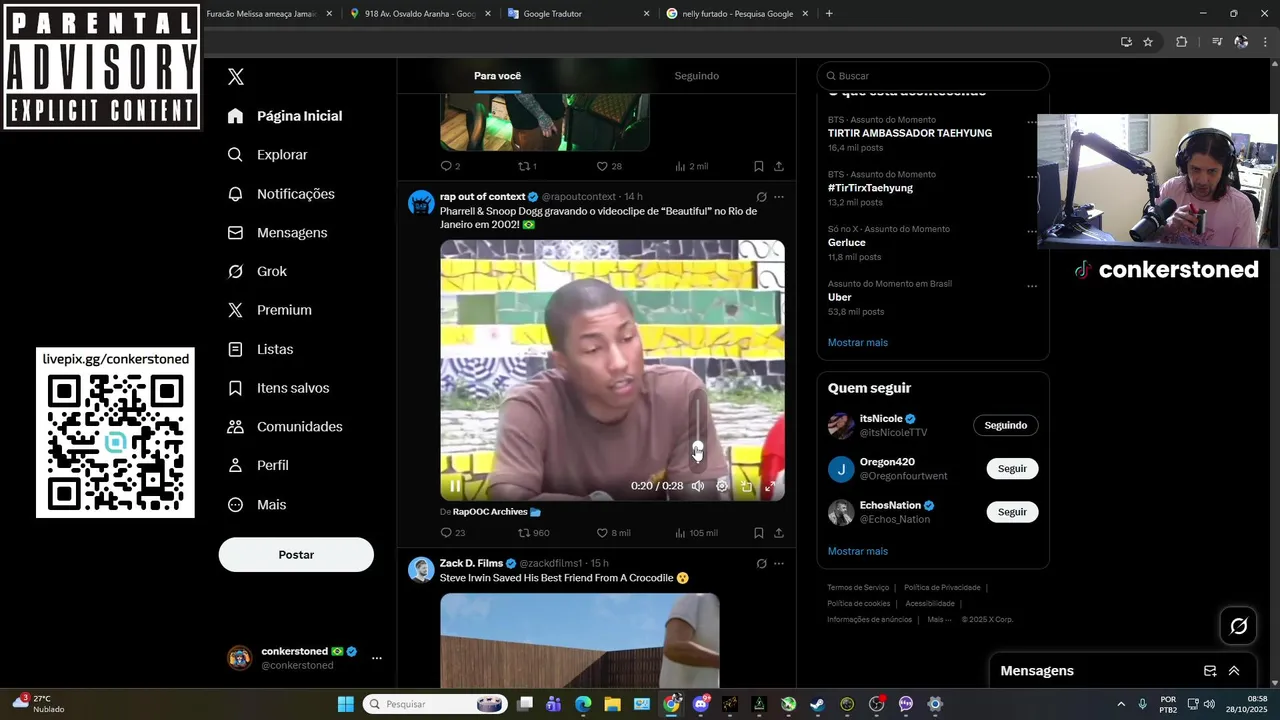The height and width of the screenshot is (720, 1280).
Task: Enter fullscreen on the video
Action: tap(770, 486)
